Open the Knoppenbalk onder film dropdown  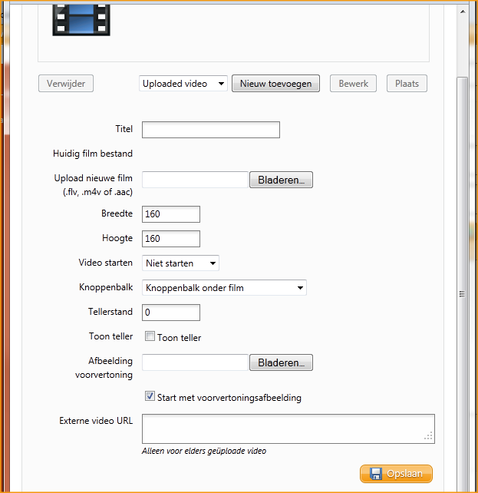pyautogui.click(x=224, y=288)
